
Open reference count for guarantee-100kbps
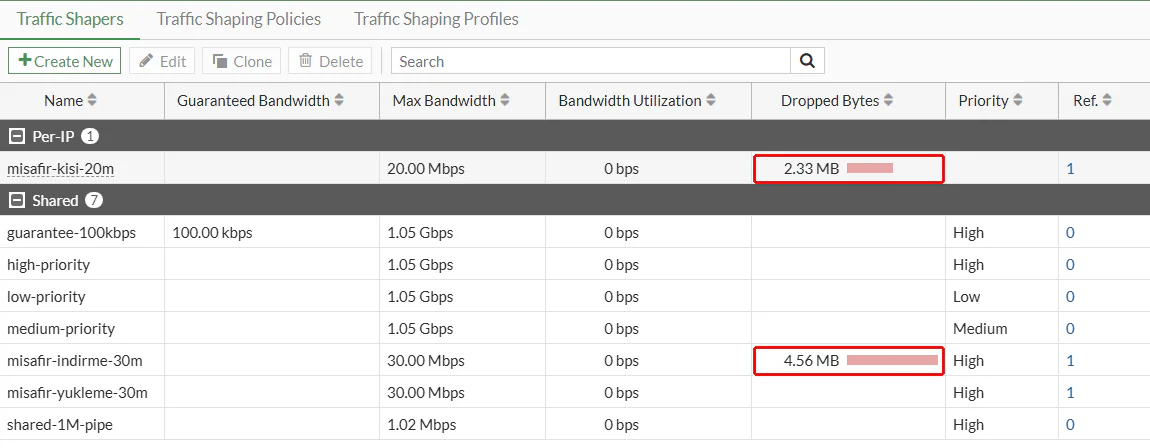coord(1070,233)
